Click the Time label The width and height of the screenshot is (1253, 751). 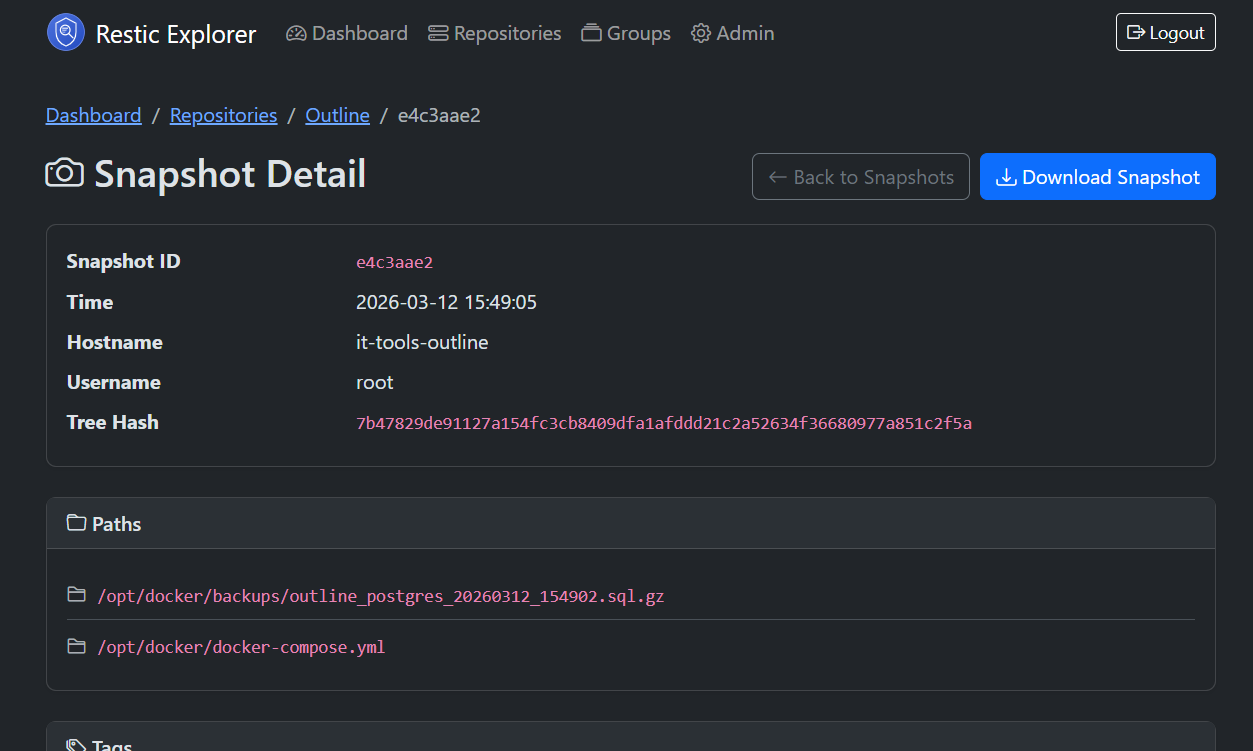coord(90,302)
